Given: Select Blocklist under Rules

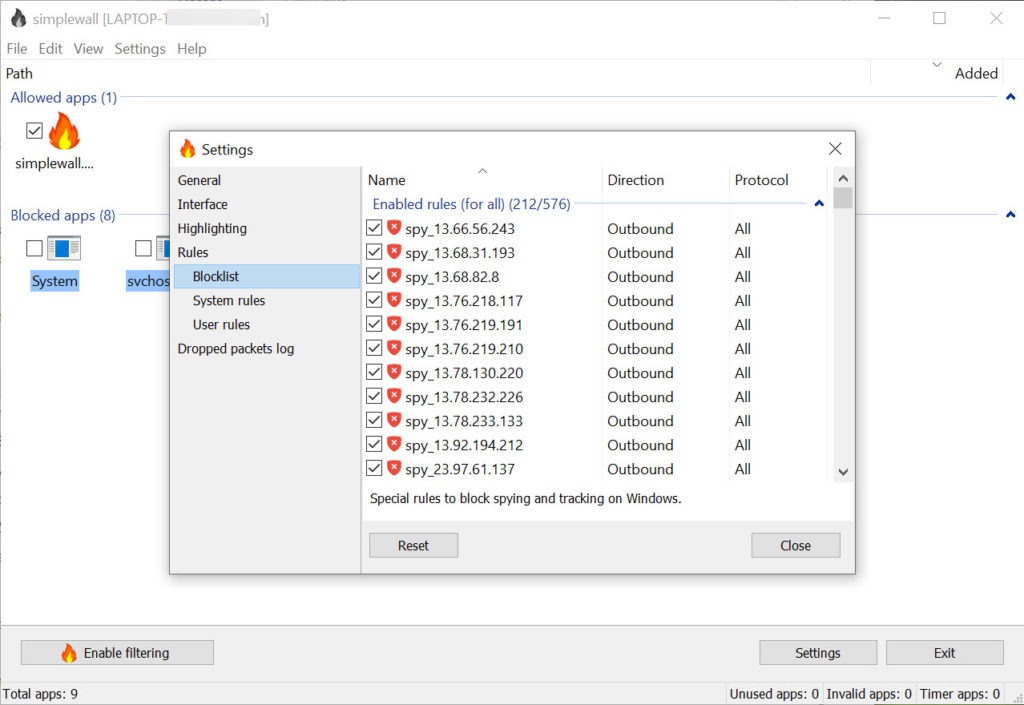Looking at the screenshot, I should pos(266,276).
